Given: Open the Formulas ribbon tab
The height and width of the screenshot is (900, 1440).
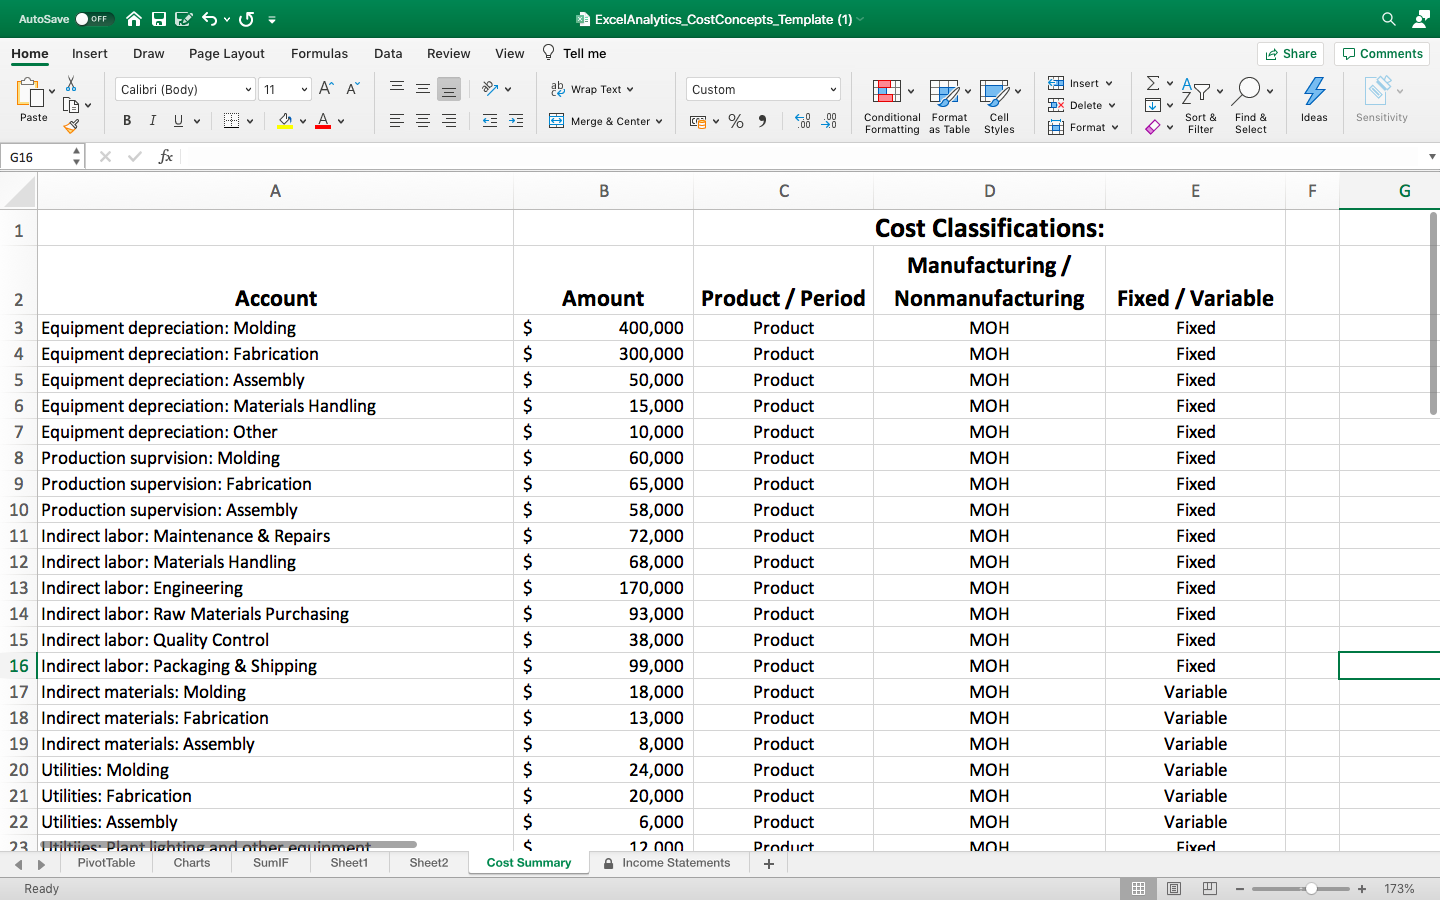Looking at the screenshot, I should (319, 54).
